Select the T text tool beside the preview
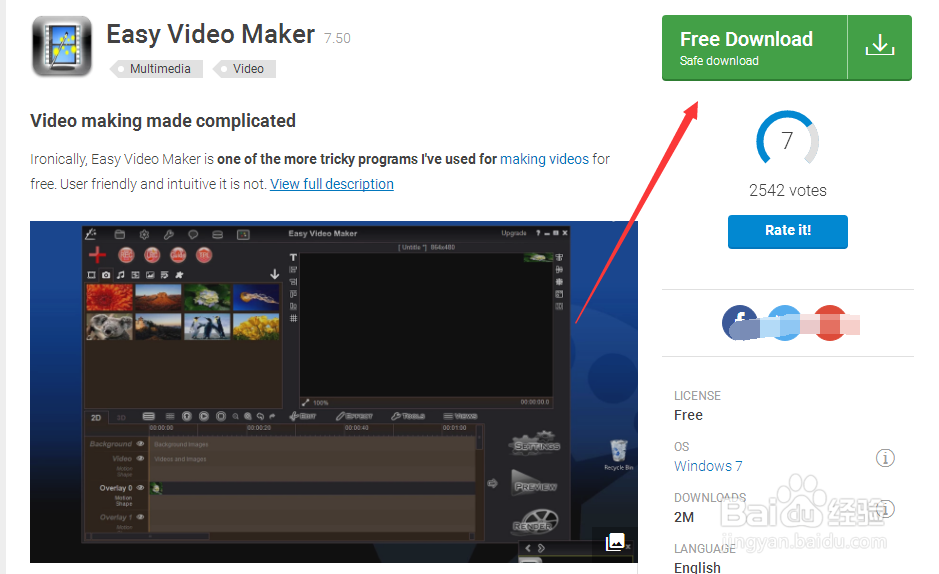Image resolution: width=939 pixels, height=574 pixels. pos(293,257)
